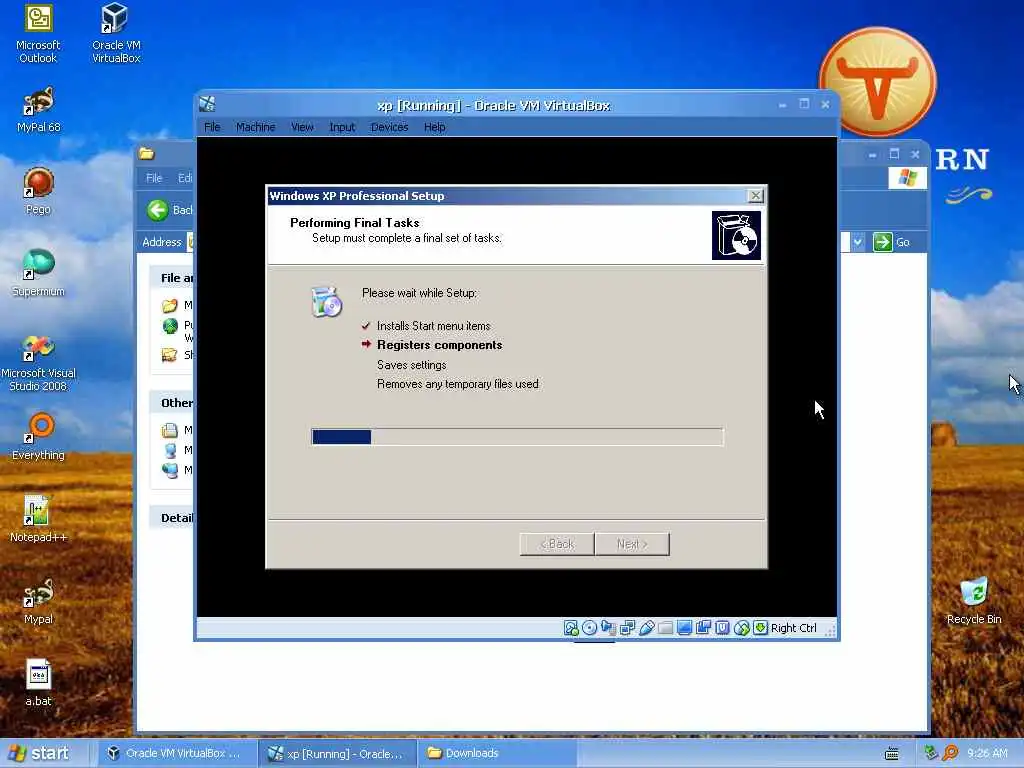Select the Recycle Bin desktop icon
The width and height of the screenshot is (1024, 768).
coord(974,601)
